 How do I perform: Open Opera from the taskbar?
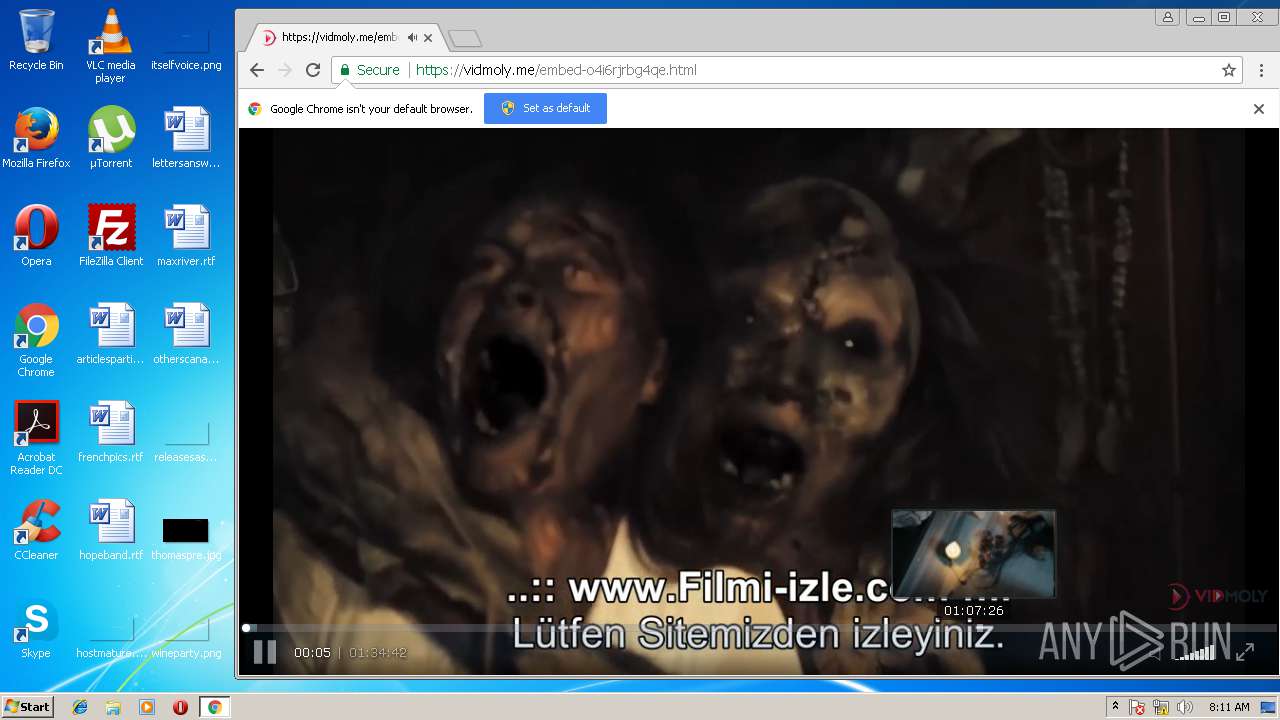(x=180, y=707)
